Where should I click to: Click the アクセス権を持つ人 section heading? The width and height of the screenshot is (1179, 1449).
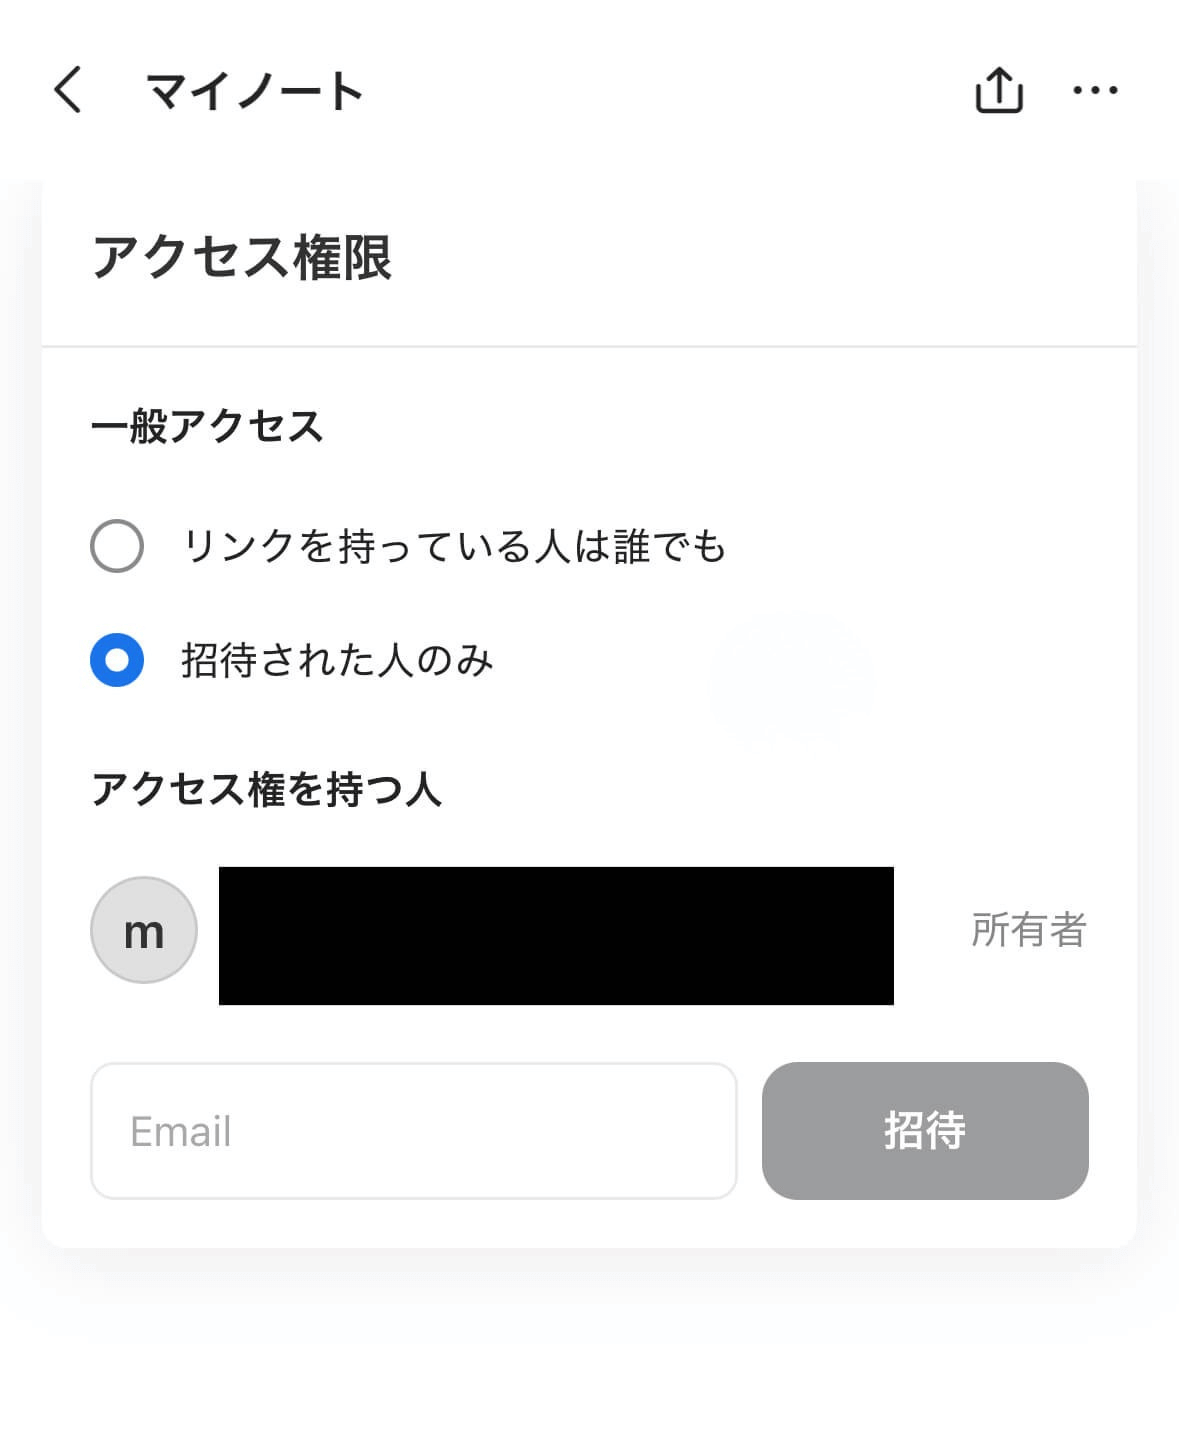[x=266, y=789]
